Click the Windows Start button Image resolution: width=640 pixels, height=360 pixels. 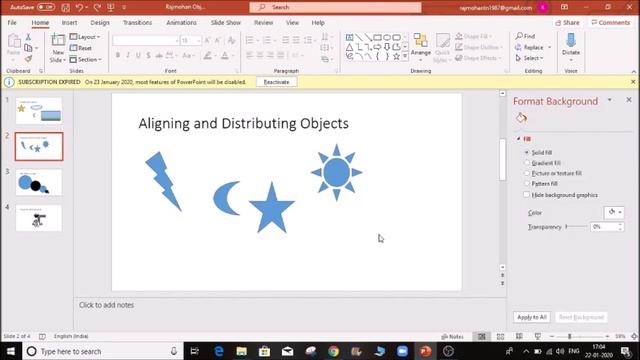point(11,351)
